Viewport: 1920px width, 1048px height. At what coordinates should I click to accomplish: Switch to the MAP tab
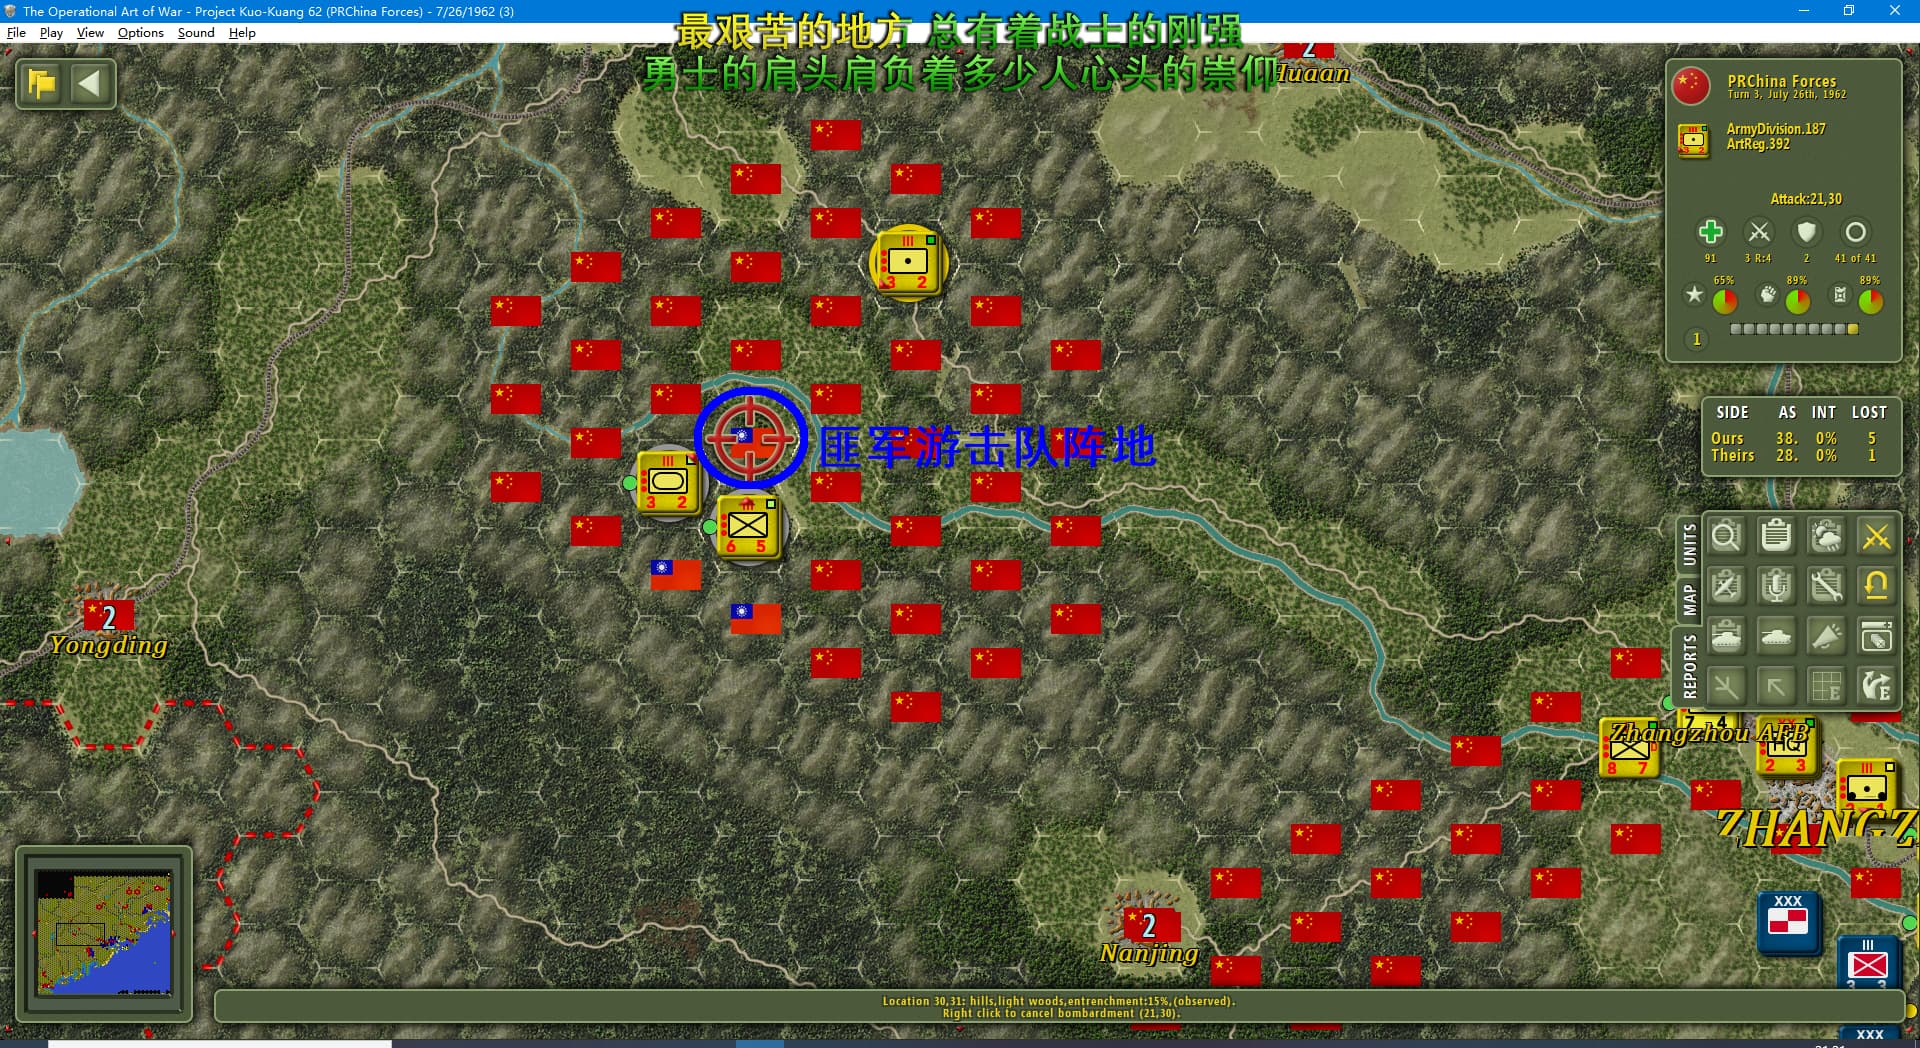tap(1690, 600)
